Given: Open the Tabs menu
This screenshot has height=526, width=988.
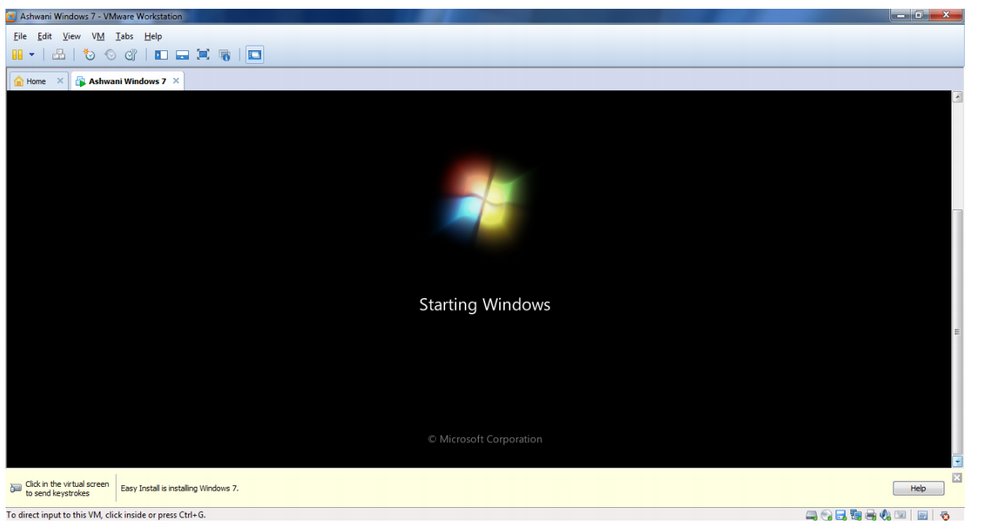Looking at the screenshot, I should point(124,36).
